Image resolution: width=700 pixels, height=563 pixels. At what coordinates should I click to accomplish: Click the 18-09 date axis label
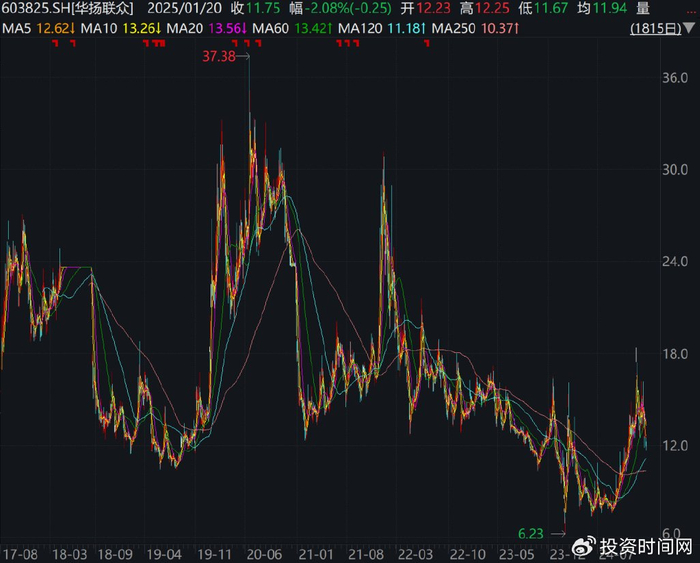115,555
